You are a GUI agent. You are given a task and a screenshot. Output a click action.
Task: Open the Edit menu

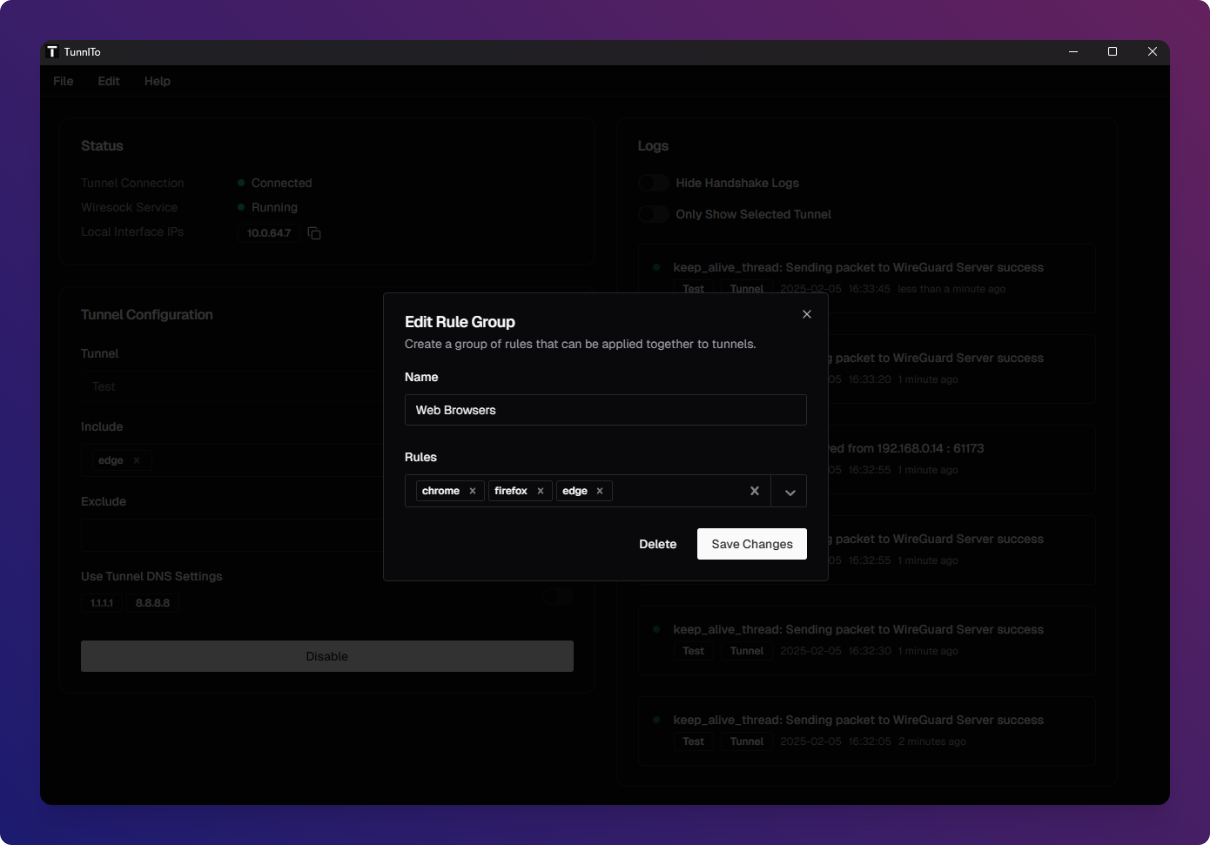[109, 81]
